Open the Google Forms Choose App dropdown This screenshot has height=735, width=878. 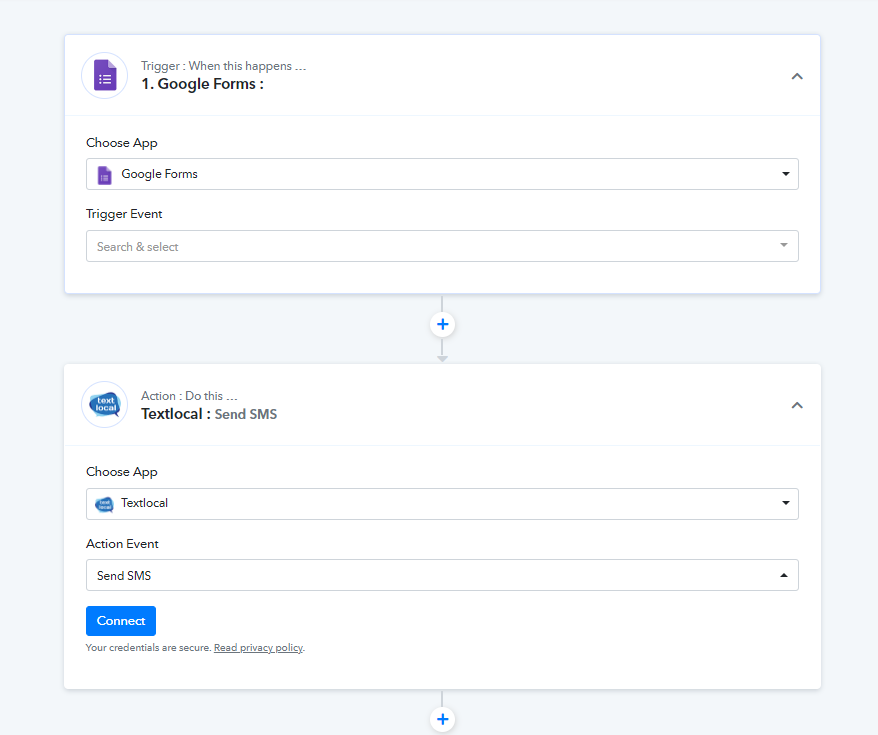(442, 174)
